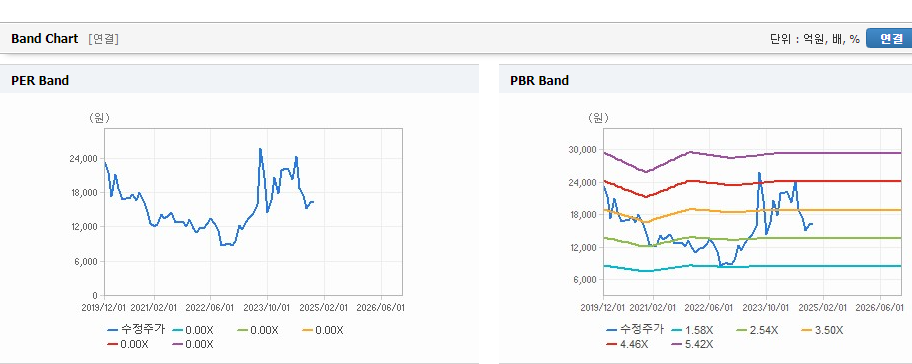Toggle the 1.58X legend entry
912x364 pixels.
[x=692, y=330]
